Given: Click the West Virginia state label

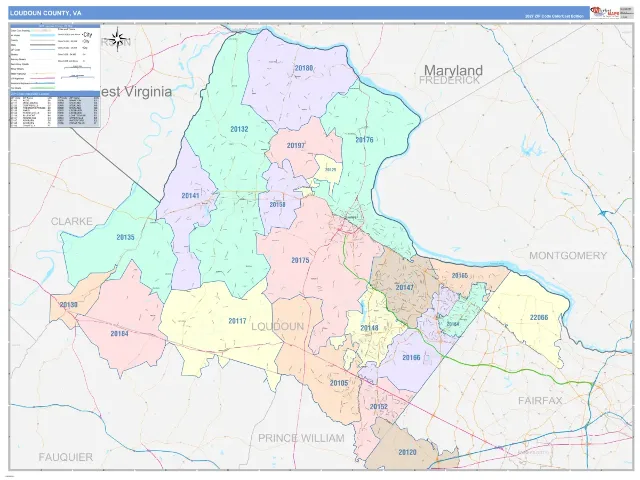Looking at the screenshot, I should tap(136, 91).
